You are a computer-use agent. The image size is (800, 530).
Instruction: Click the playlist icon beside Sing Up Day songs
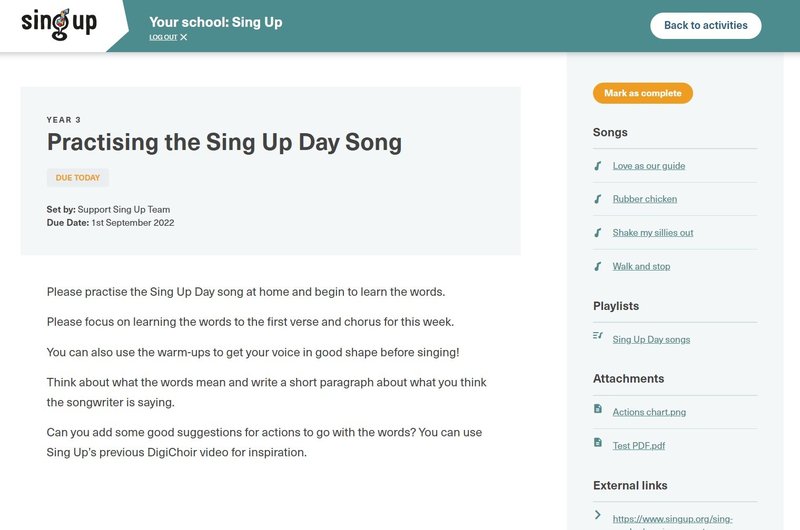point(597,336)
